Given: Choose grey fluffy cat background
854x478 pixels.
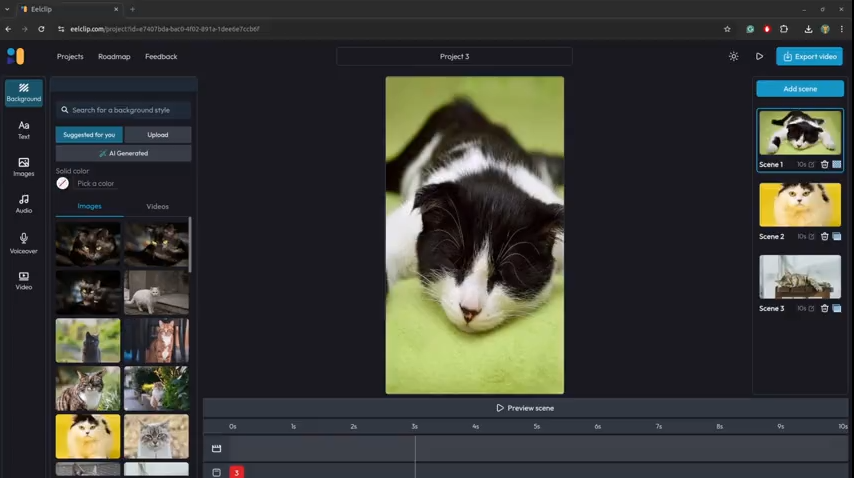Looking at the screenshot, I should [156, 436].
